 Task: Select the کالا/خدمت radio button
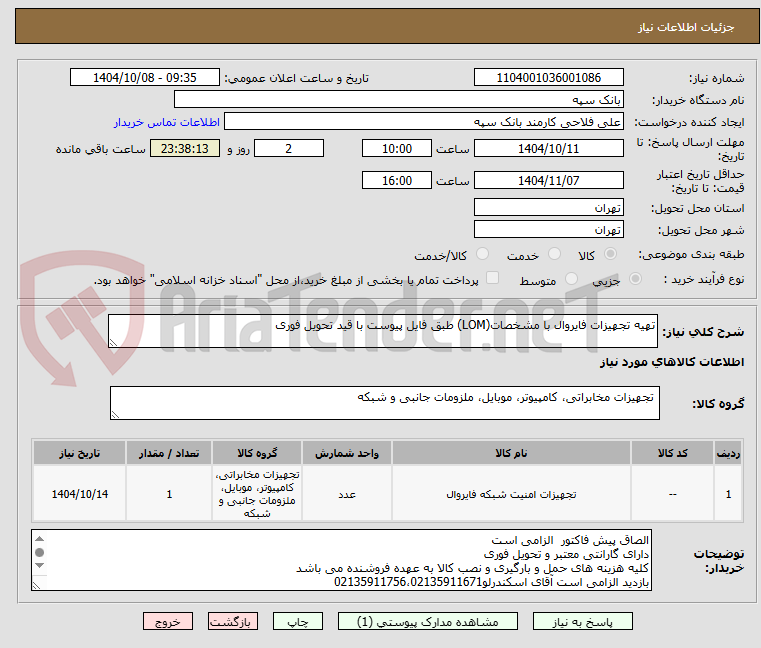pyautogui.click(x=482, y=254)
